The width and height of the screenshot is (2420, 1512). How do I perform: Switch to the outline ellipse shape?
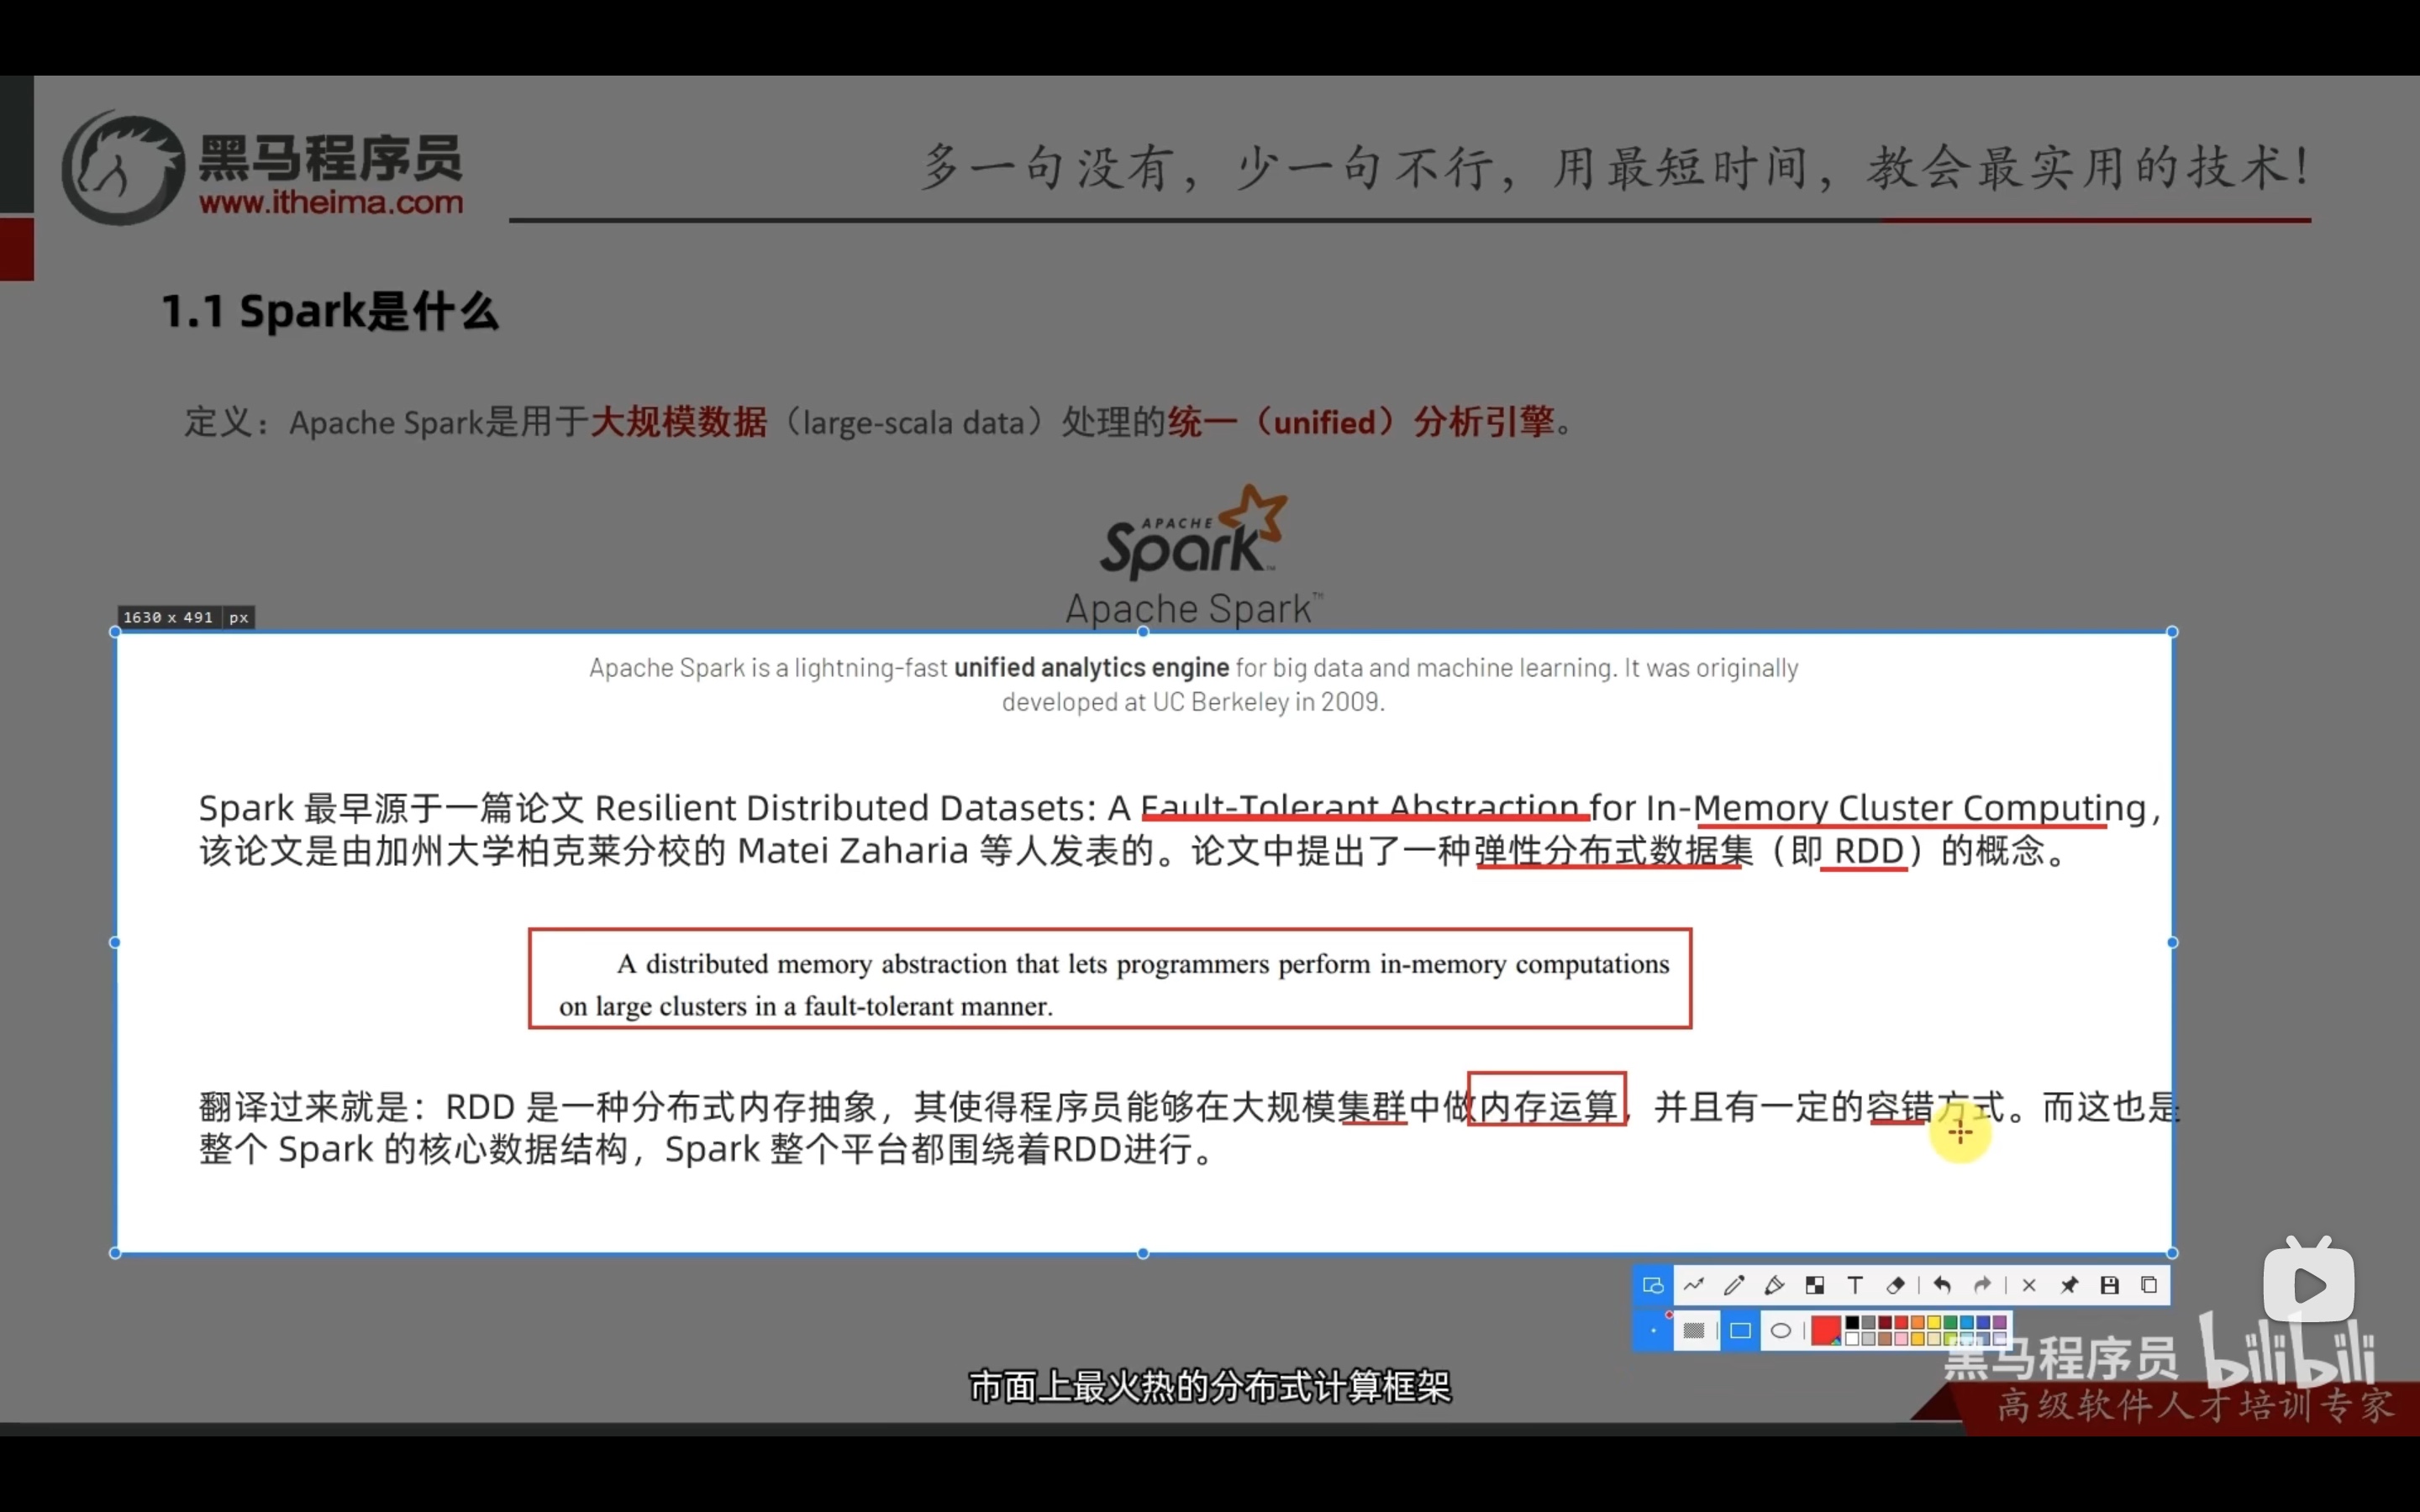pos(1781,1331)
